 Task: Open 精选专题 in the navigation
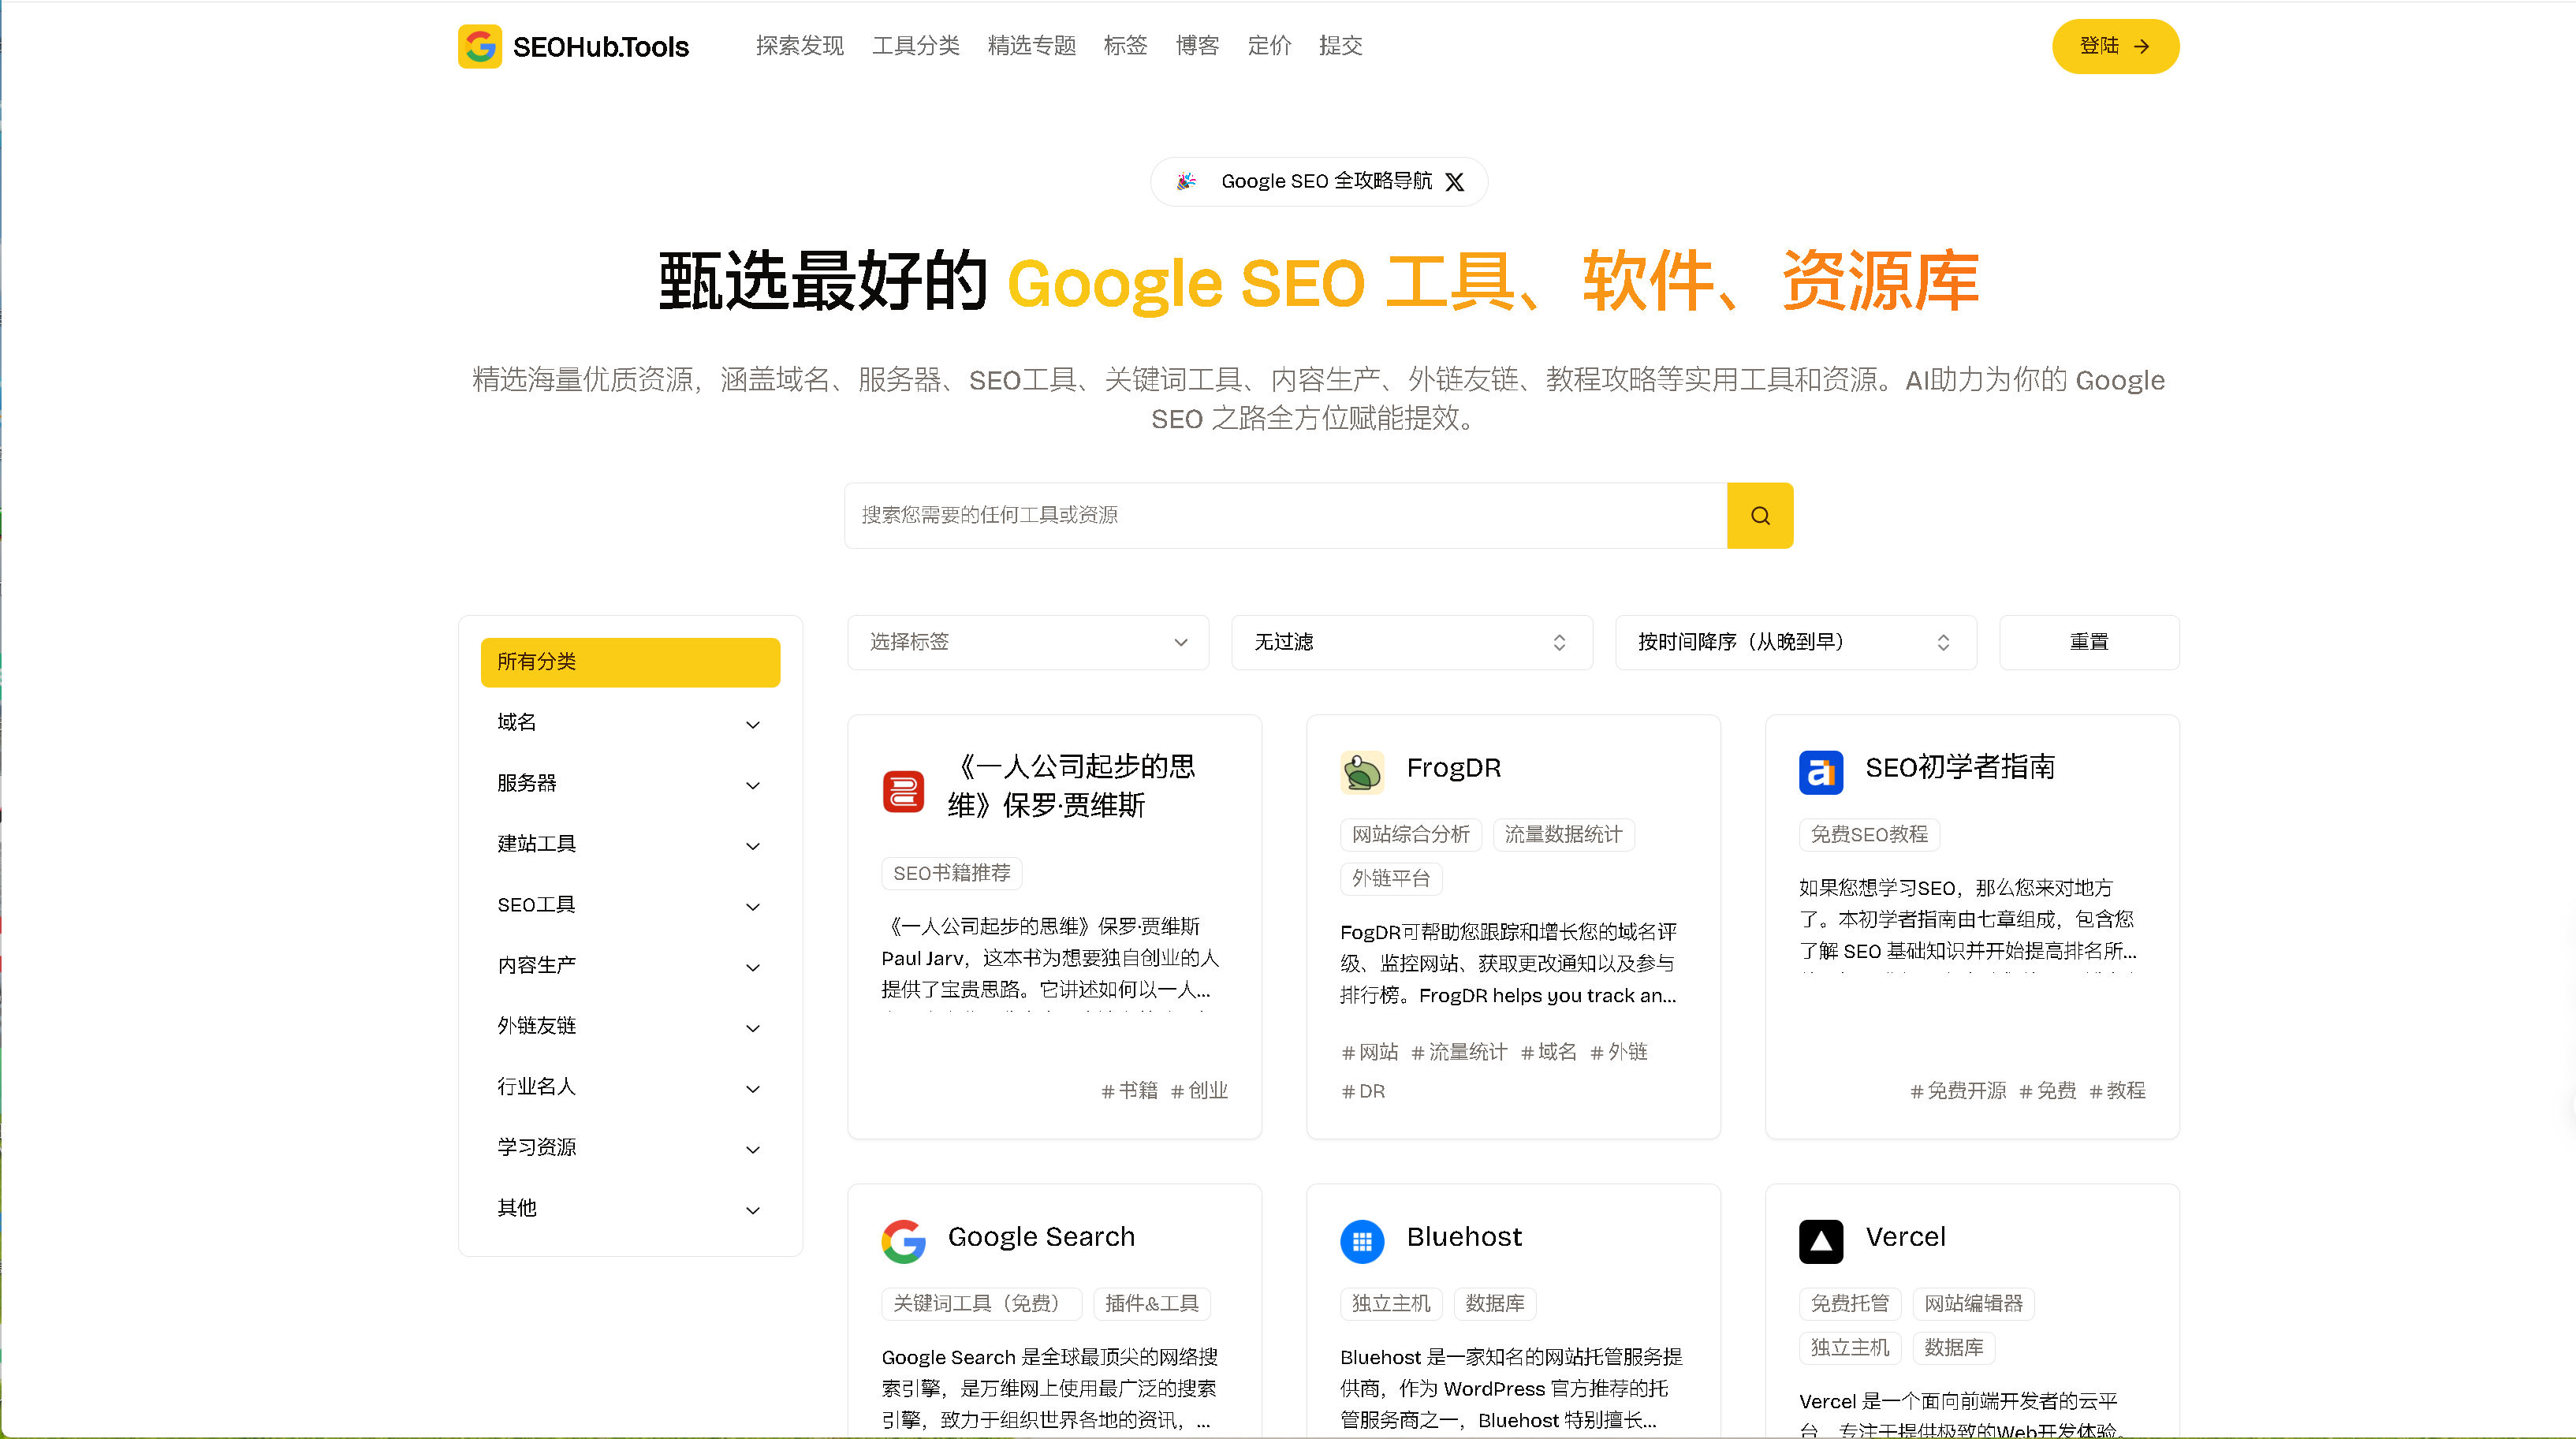pyautogui.click(x=1031, y=46)
